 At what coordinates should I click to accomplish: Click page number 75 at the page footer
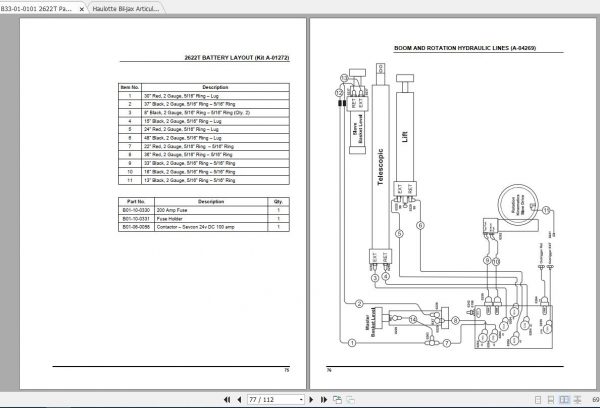[x=287, y=370]
